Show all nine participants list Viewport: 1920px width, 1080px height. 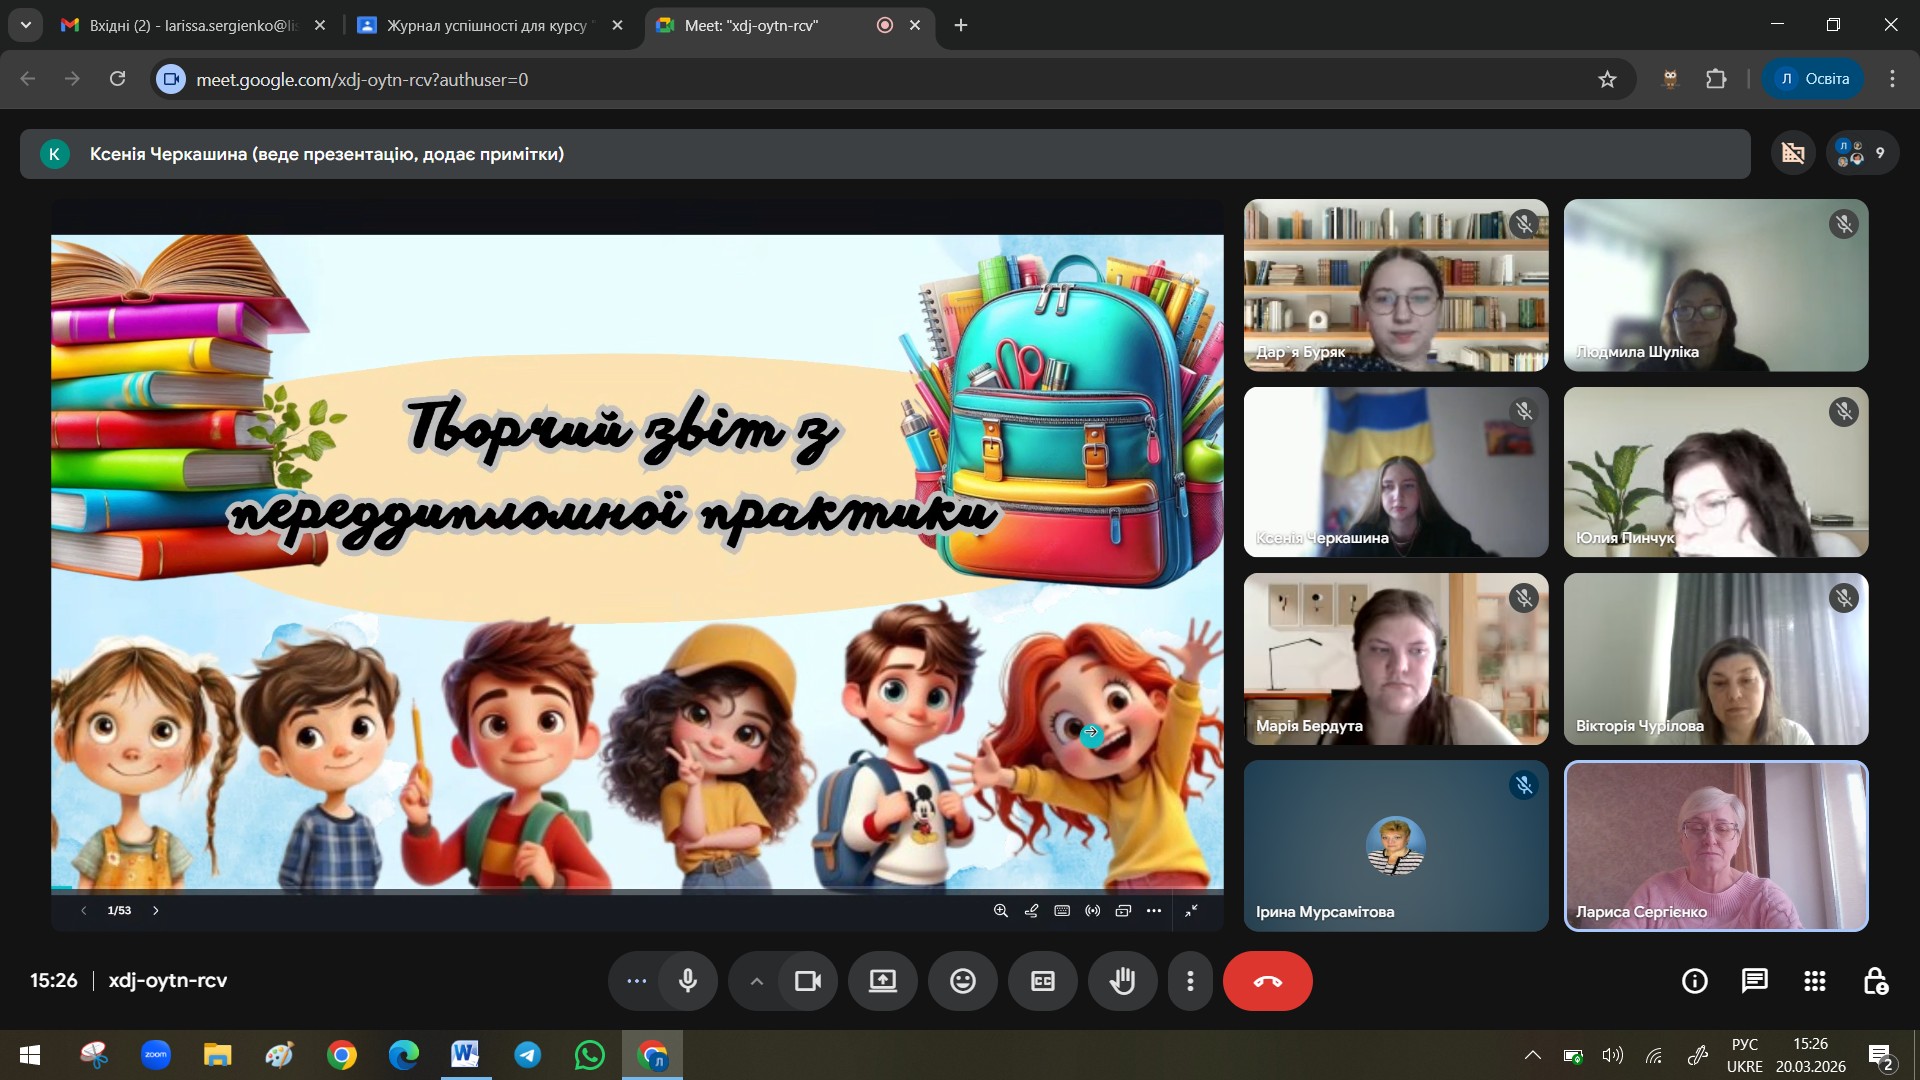[x=1862, y=153]
